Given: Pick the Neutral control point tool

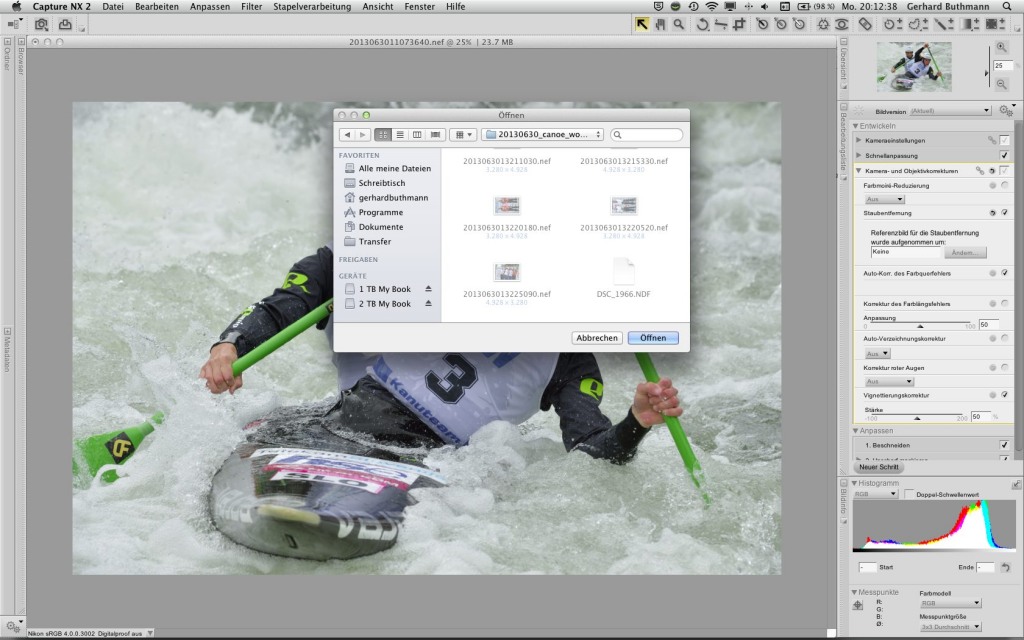Looking at the screenshot, I should pyautogui.click(x=780, y=25).
